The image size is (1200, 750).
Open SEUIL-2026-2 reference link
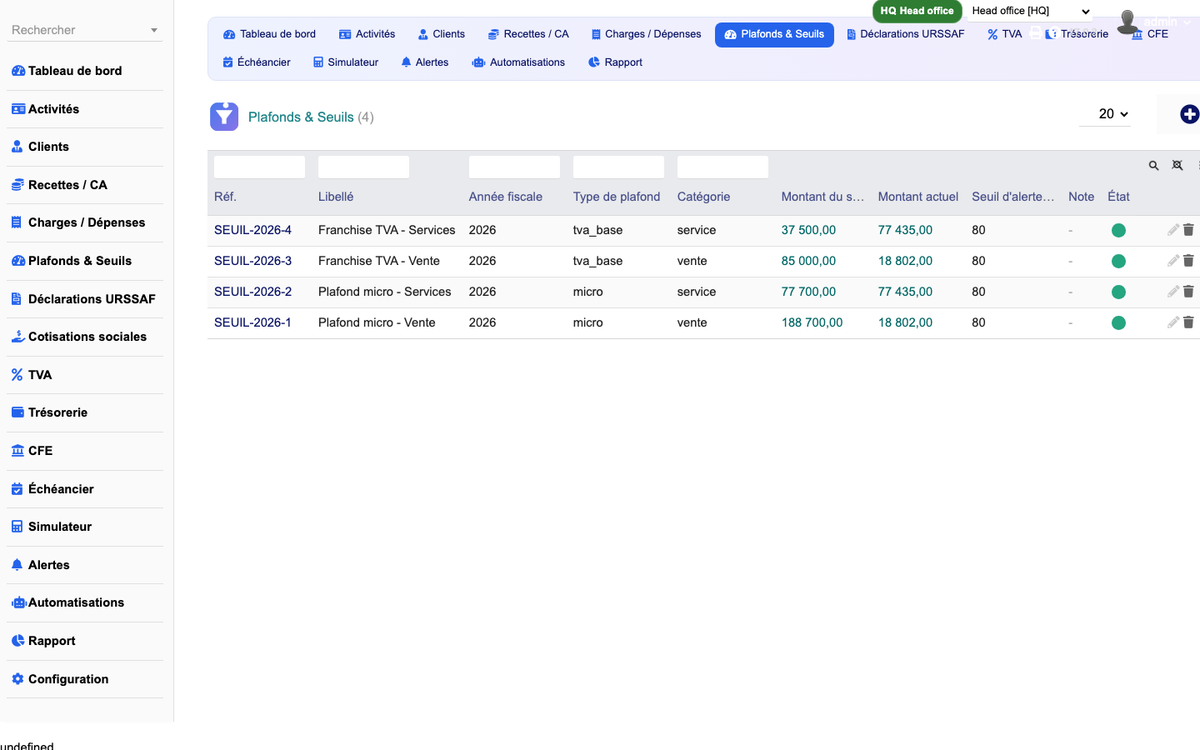(x=253, y=292)
